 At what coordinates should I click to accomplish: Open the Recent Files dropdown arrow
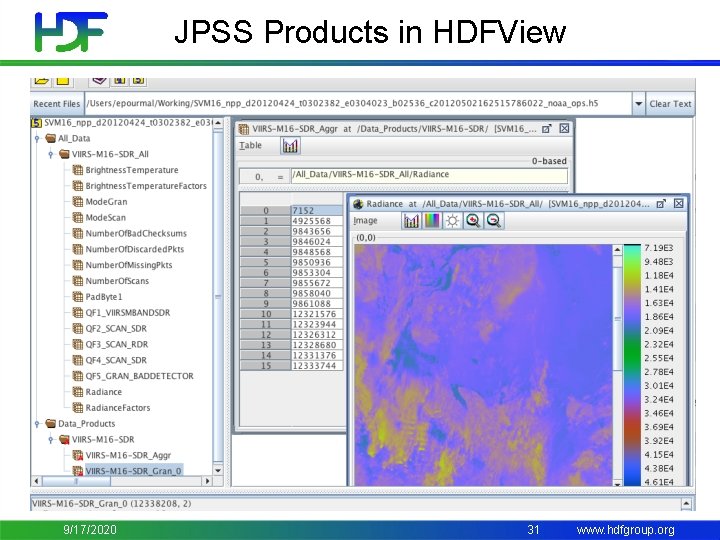(638, 104)
